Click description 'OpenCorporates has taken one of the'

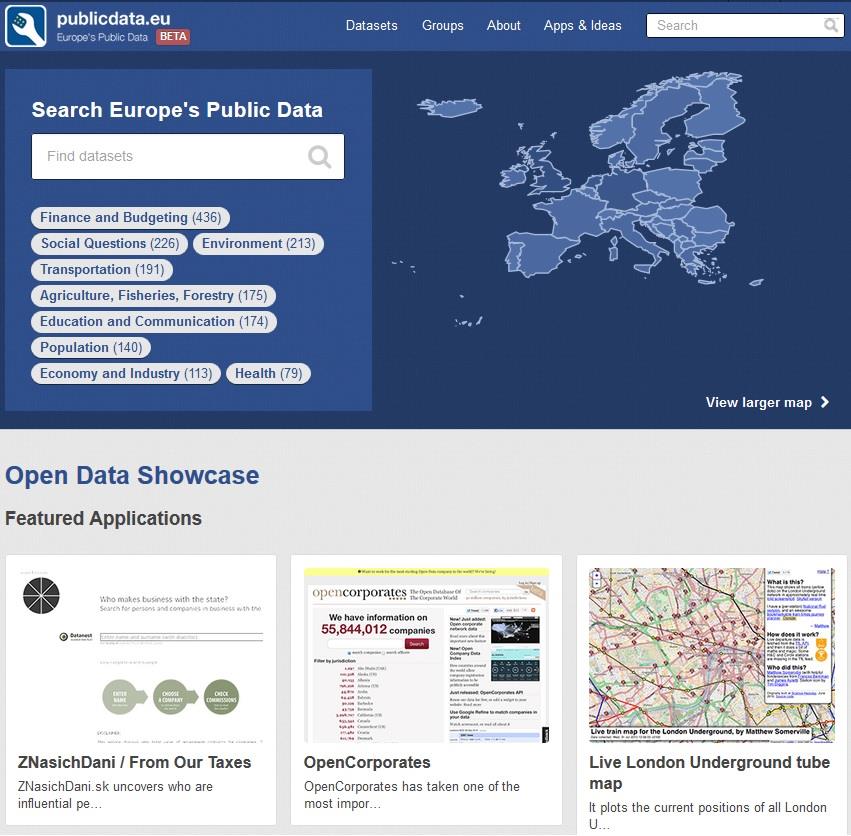412,795
